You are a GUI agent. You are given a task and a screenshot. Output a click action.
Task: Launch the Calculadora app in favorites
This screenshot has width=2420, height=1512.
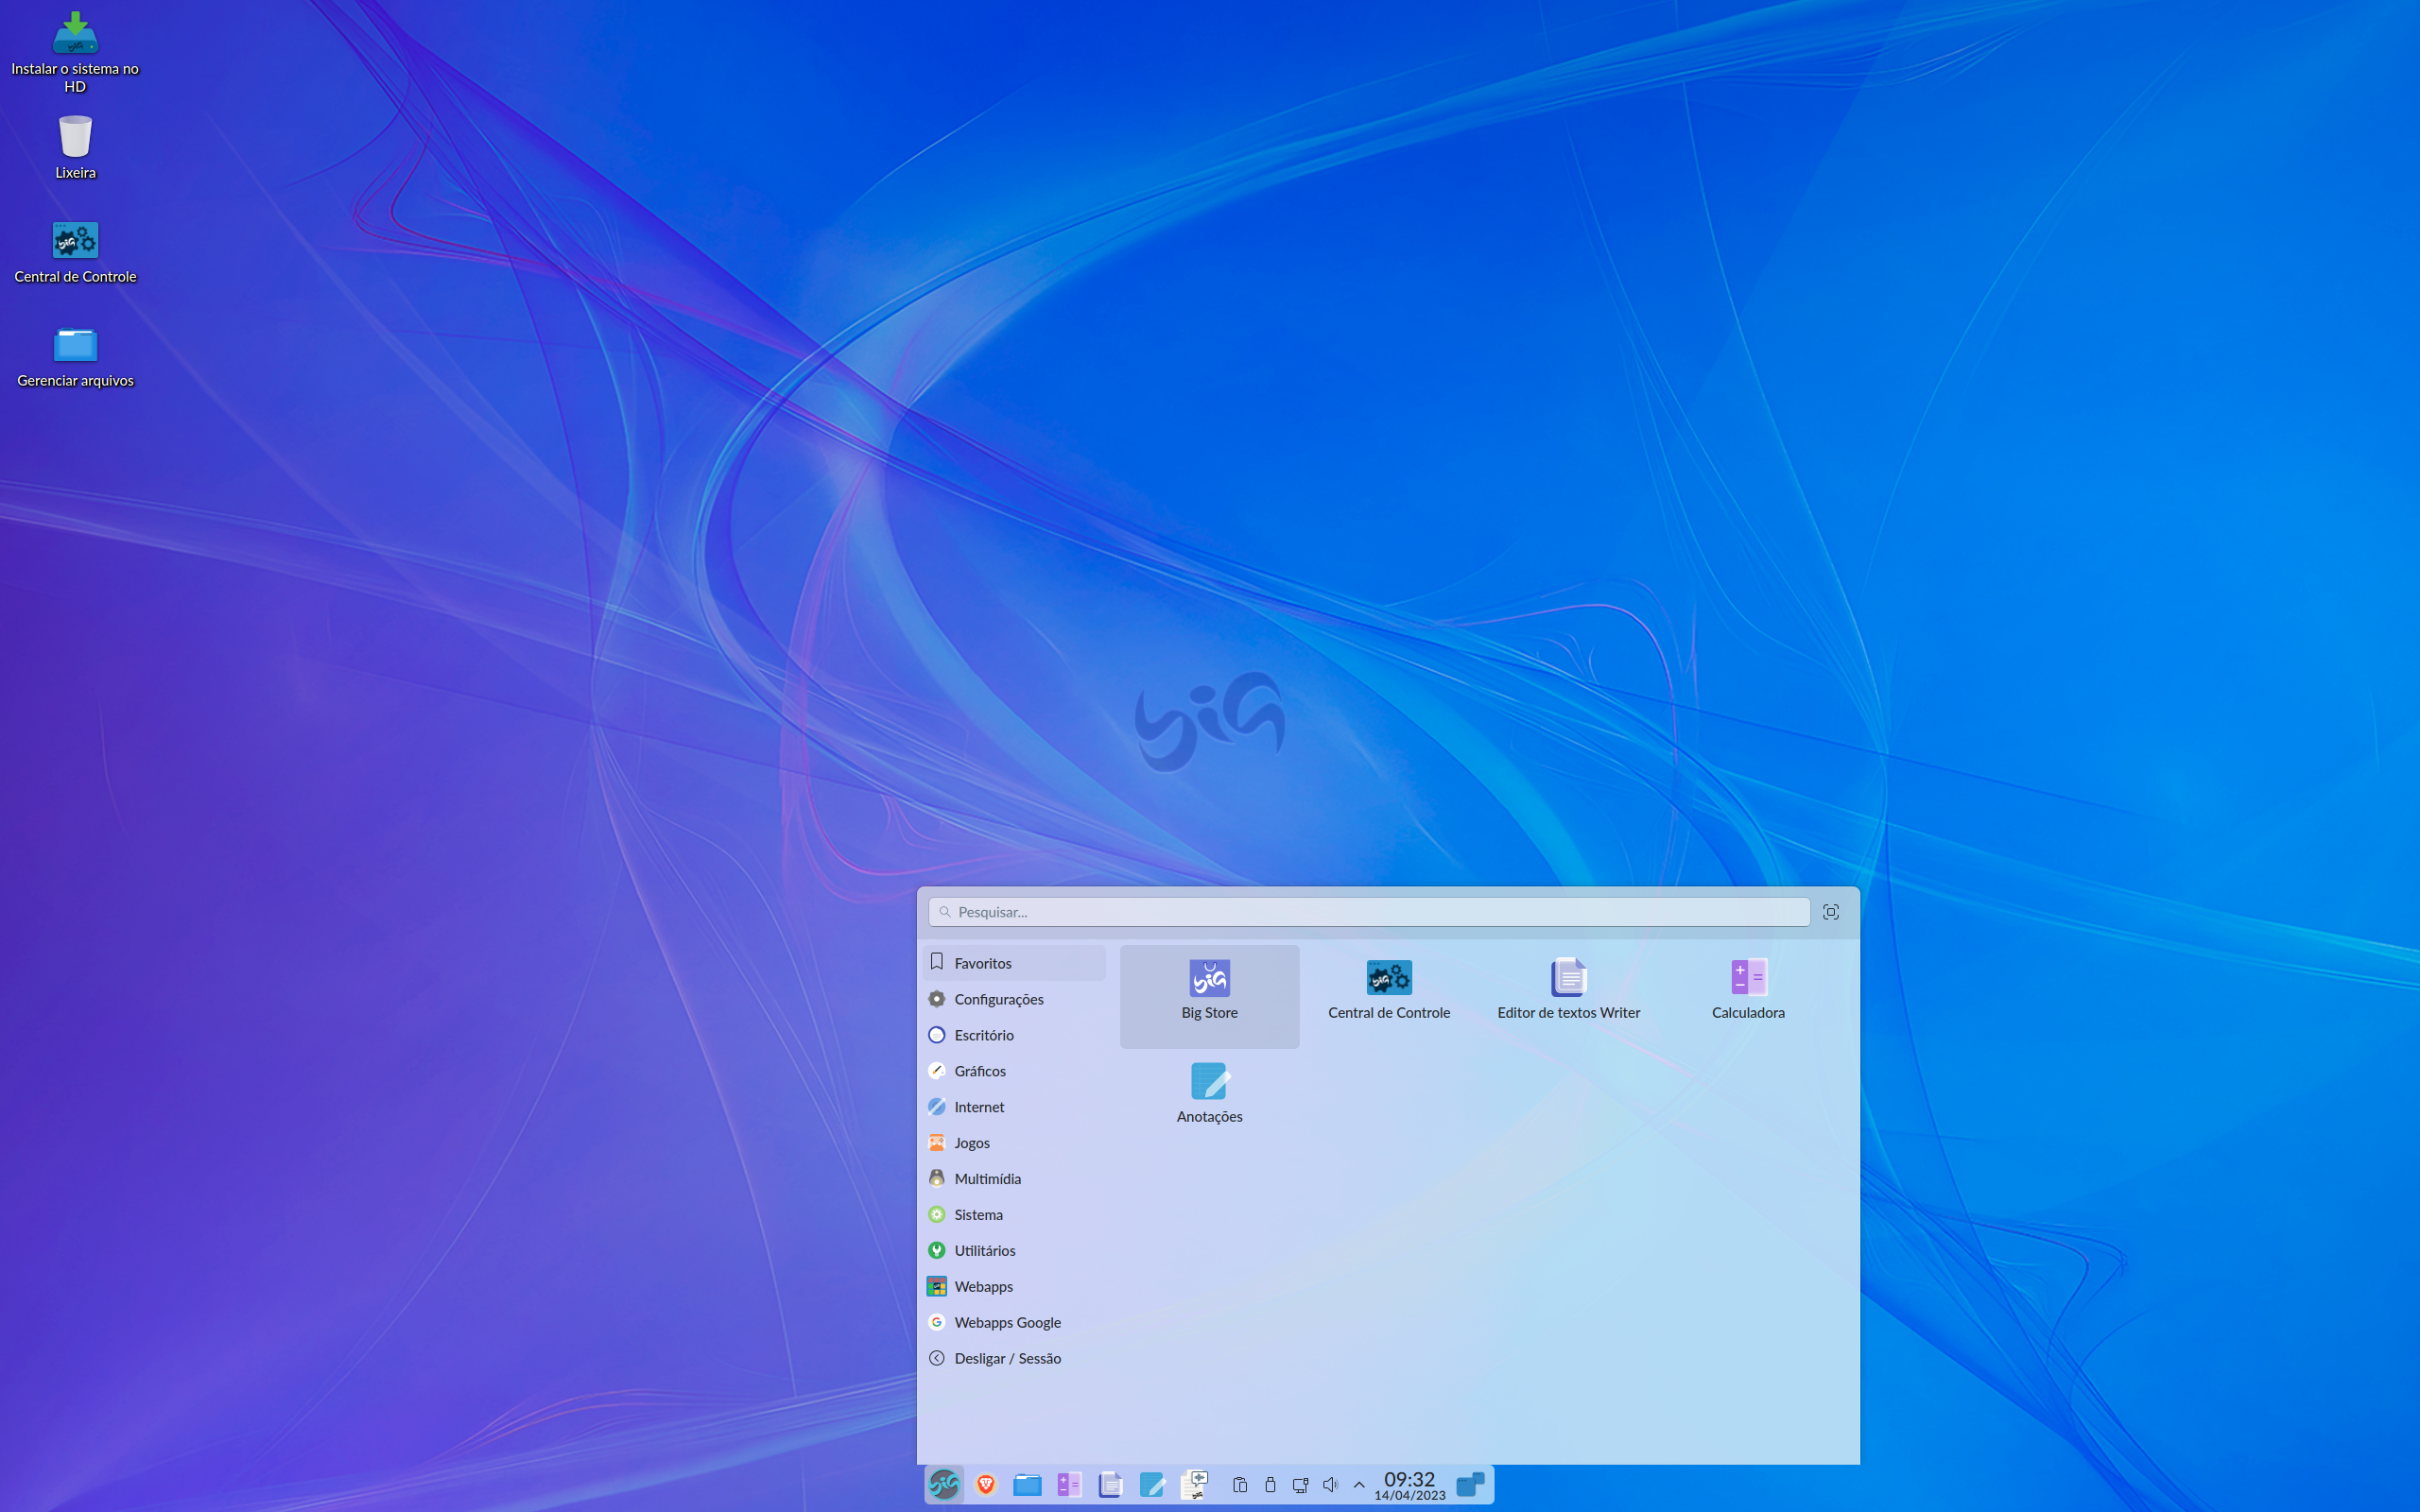pyautogui.click(x=1747, y=995)
